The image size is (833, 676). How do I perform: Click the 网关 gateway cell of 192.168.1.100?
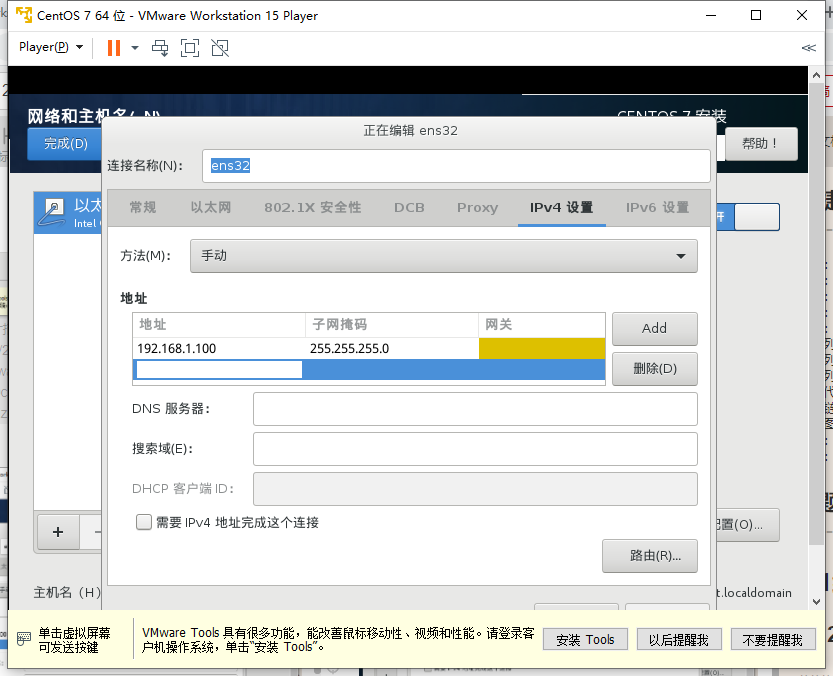point(542,349)
